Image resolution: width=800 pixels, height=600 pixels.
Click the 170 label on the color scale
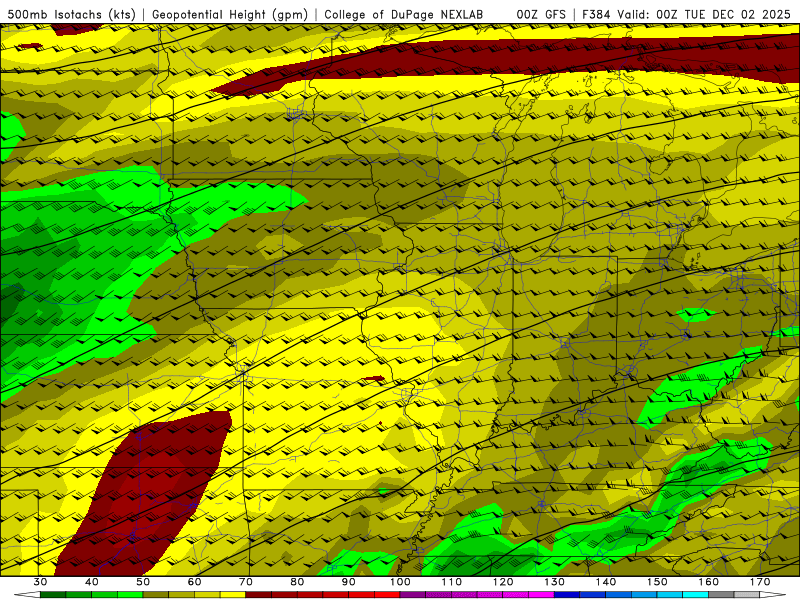coord(760,582)
